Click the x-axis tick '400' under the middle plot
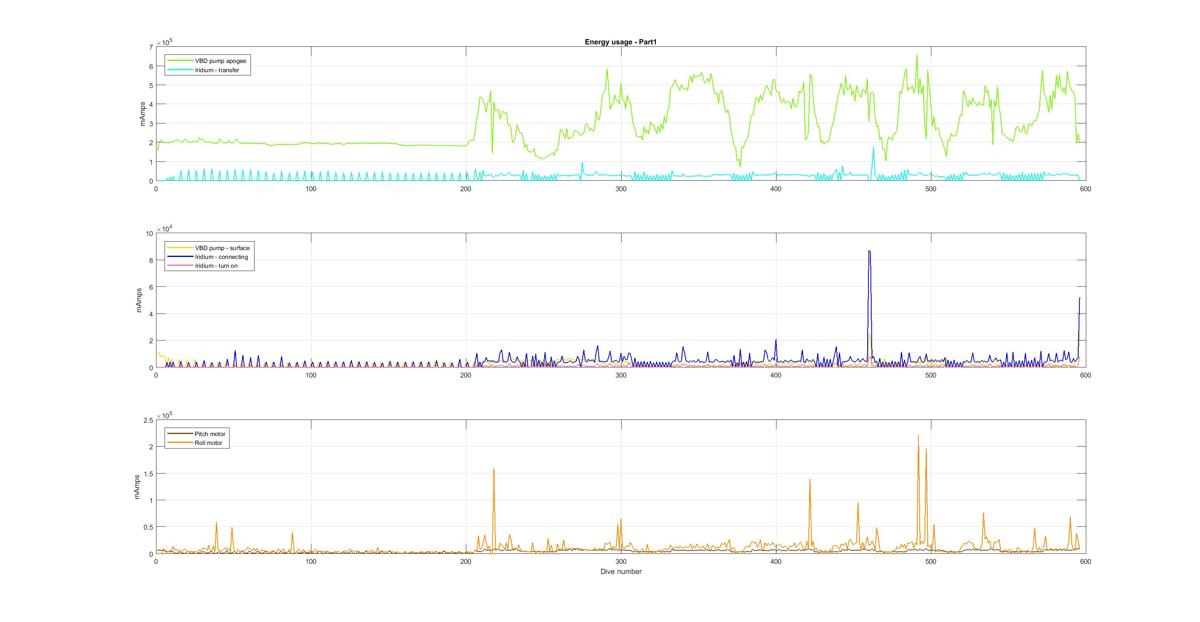This screenshot has height=622, width=1200. (x=776, y=375)
